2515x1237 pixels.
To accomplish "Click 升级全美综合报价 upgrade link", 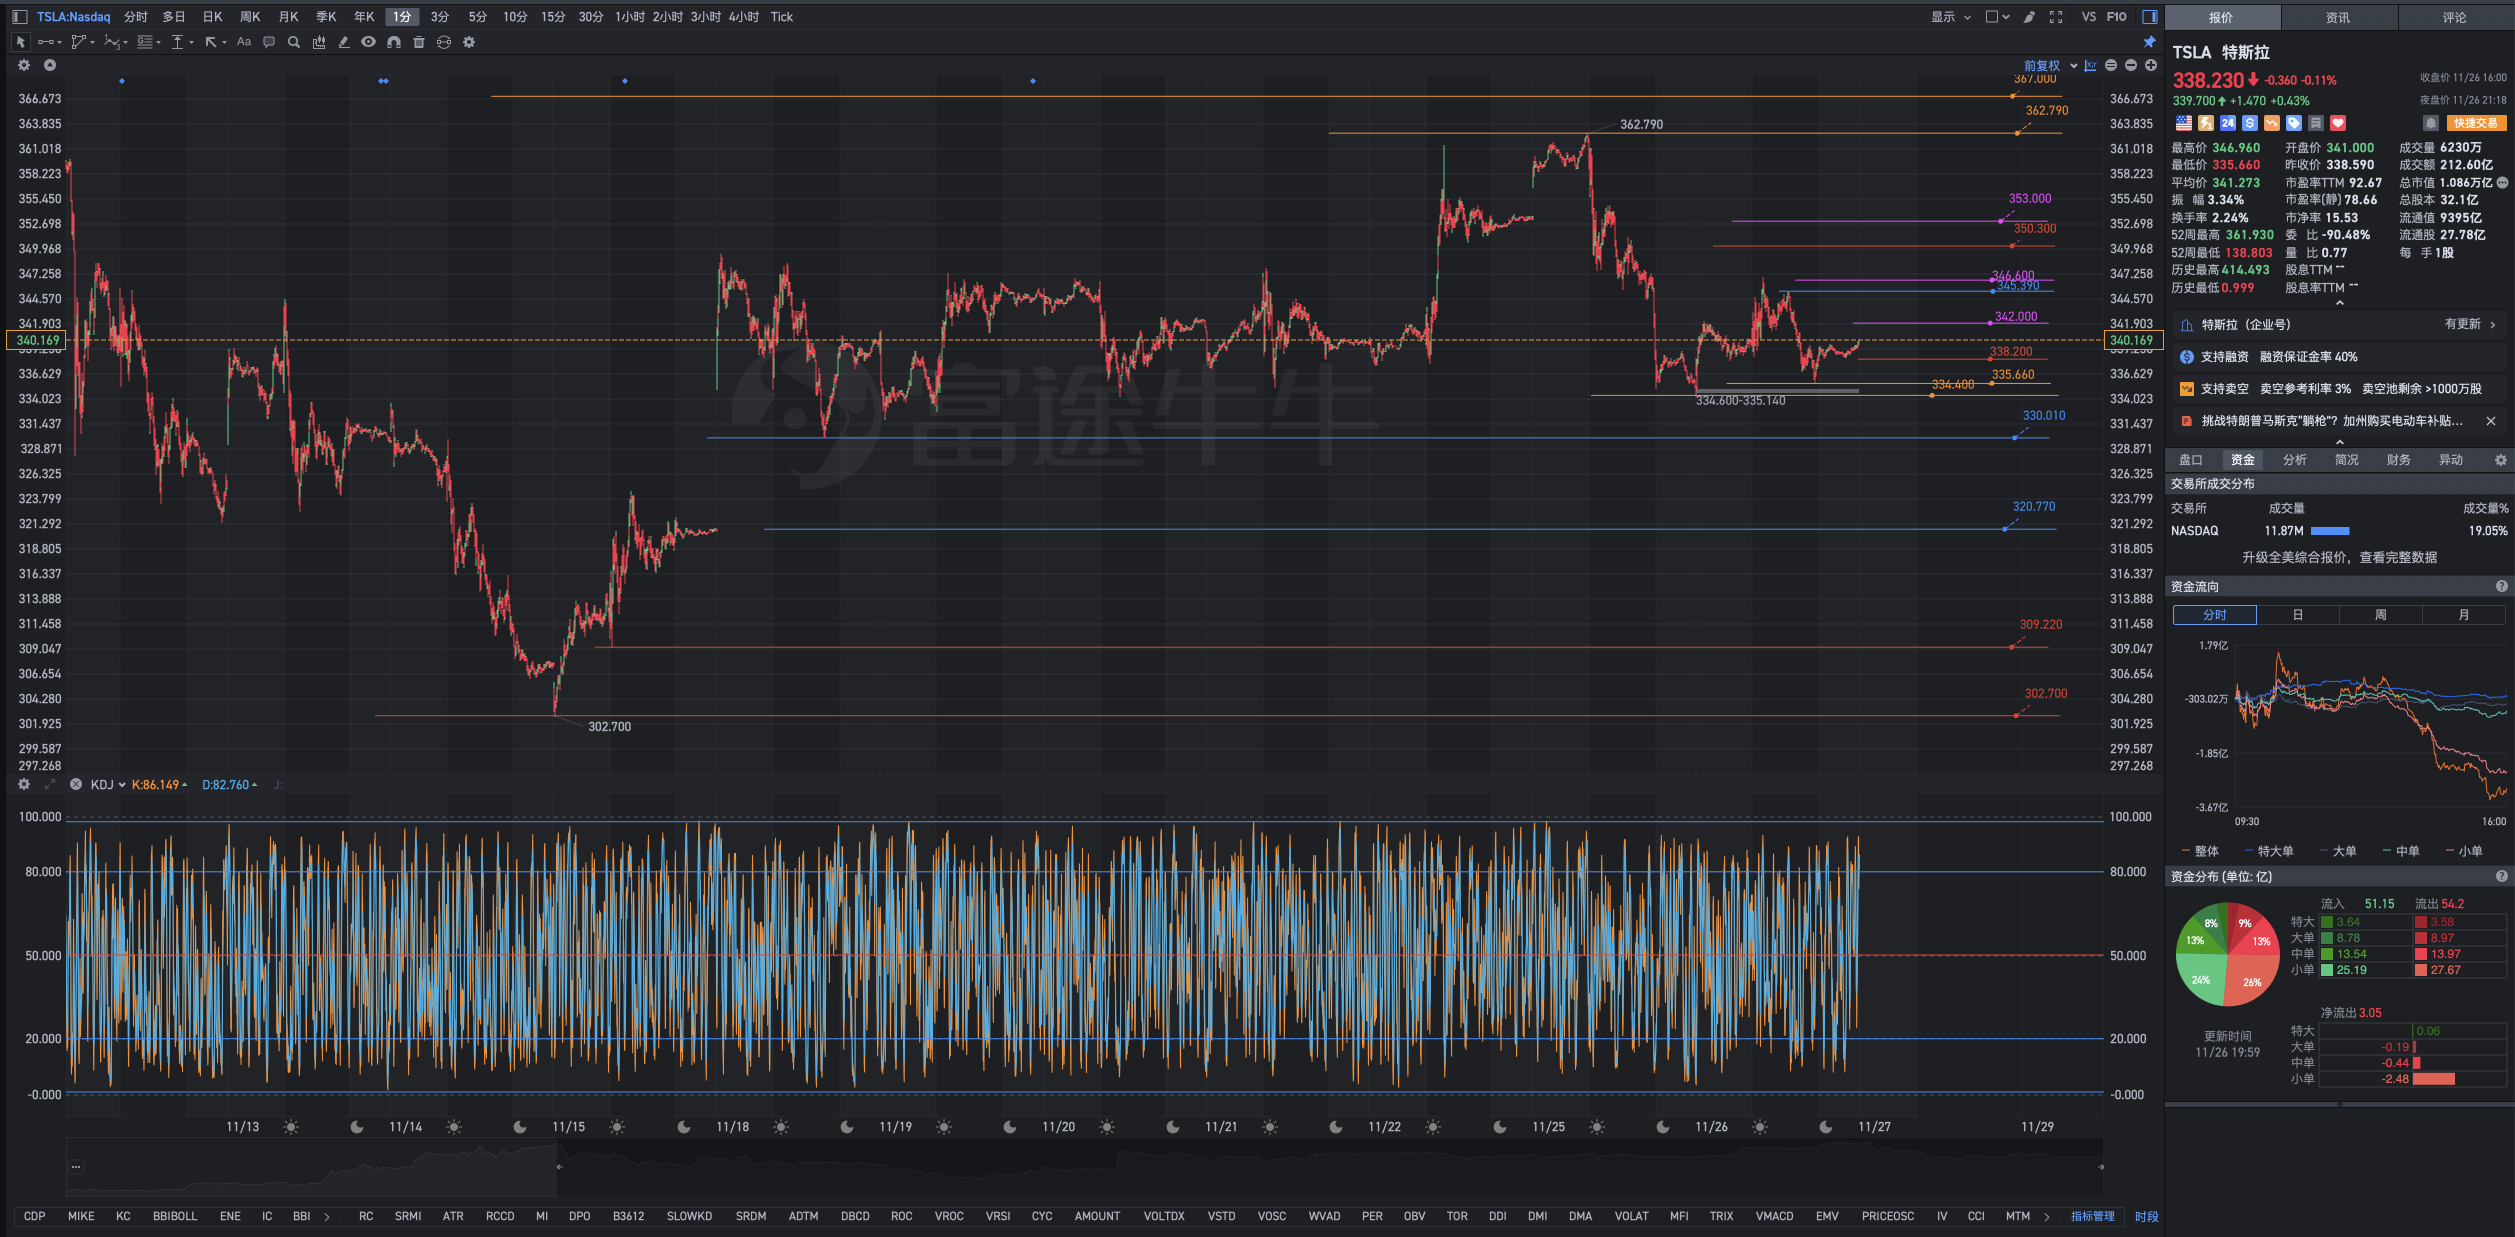I will click(x=2339, y=558).
